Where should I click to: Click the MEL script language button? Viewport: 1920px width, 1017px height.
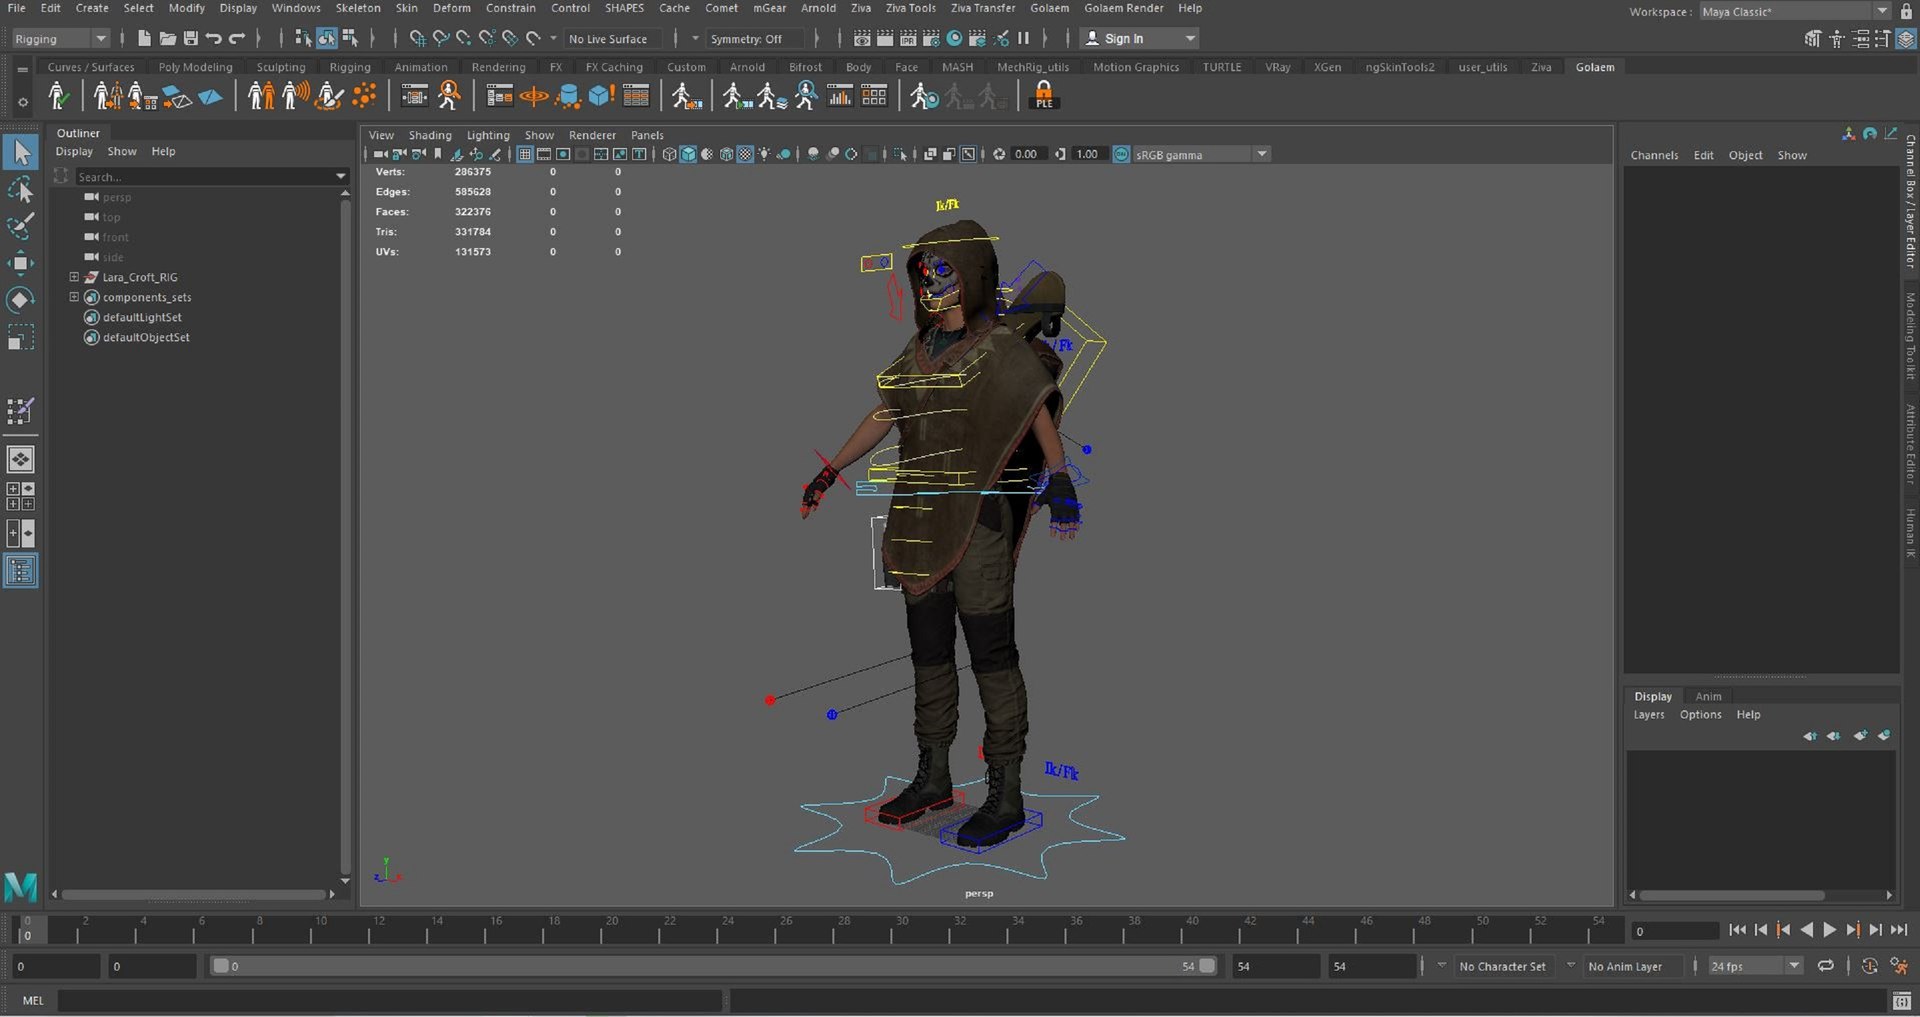pyautogui.click(x=33, y=1000)
